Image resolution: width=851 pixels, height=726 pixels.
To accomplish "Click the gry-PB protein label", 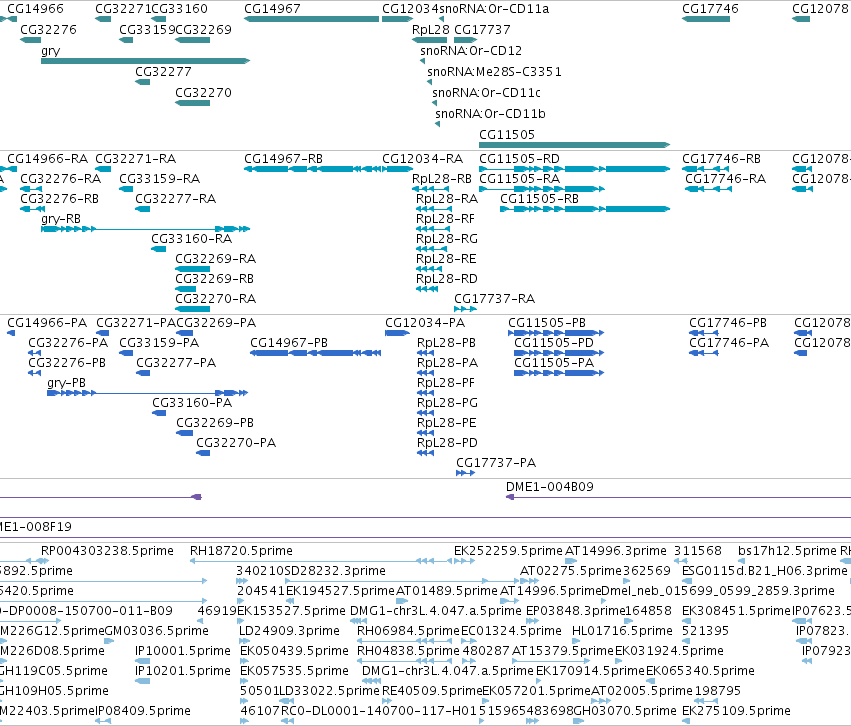I will pyautogui.click(x=66, y=383).
